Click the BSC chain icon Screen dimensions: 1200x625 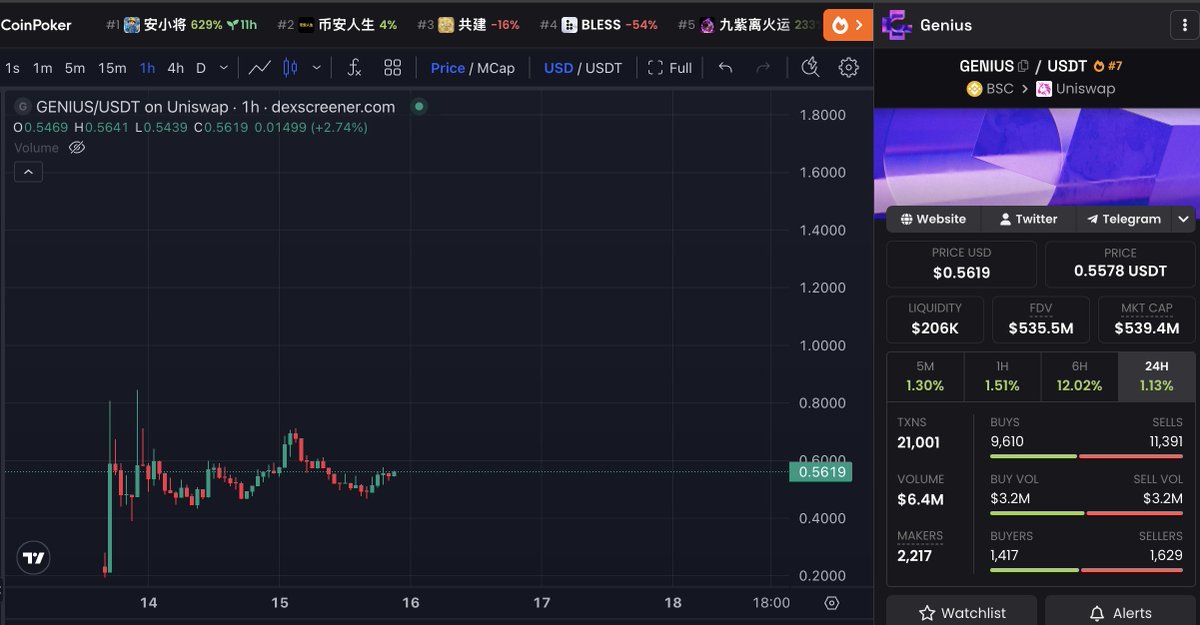(x=974, y=89)
